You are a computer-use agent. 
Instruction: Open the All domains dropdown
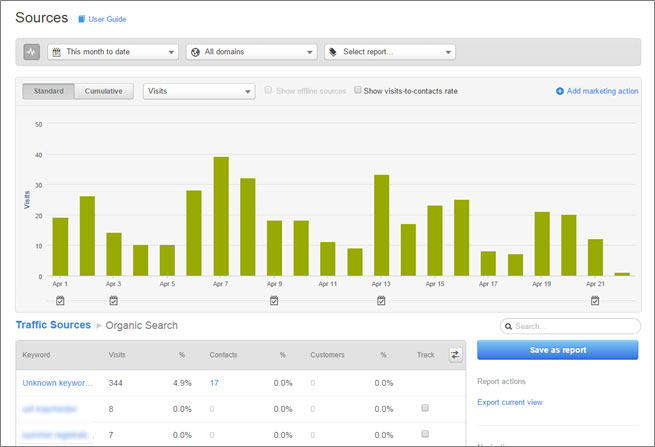coord(251,52)
